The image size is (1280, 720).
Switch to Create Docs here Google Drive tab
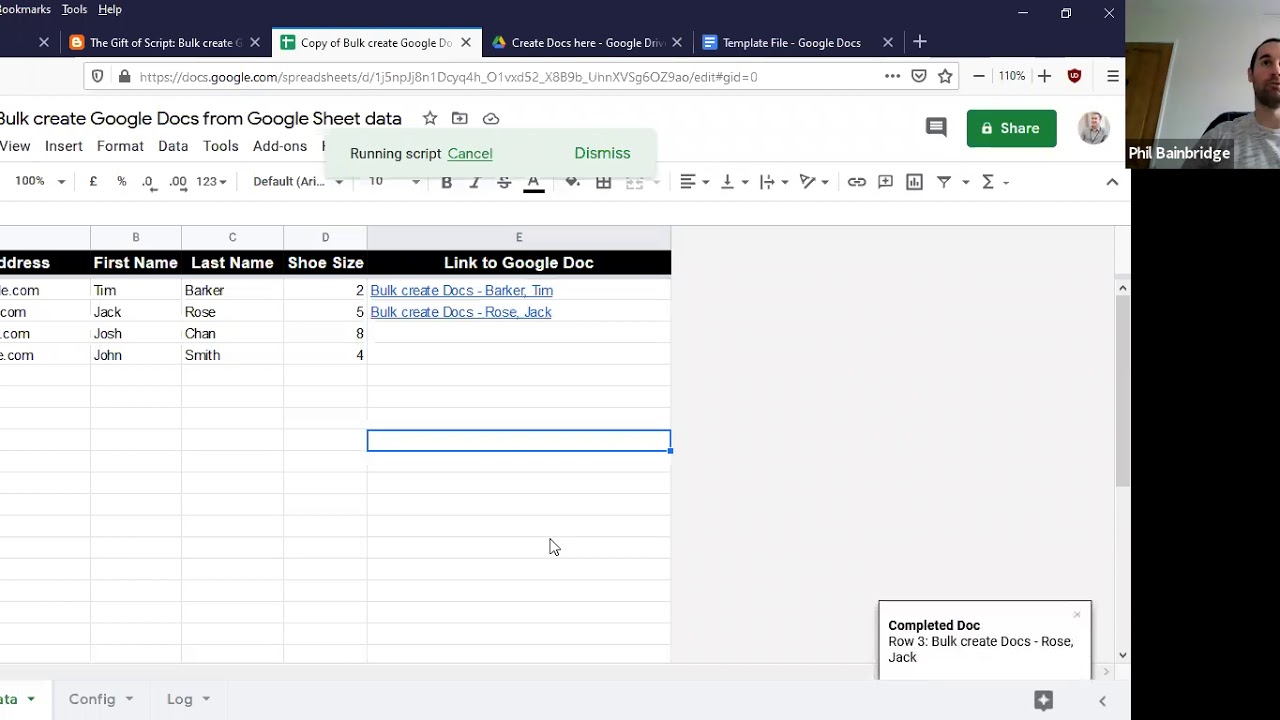point(588,42)
